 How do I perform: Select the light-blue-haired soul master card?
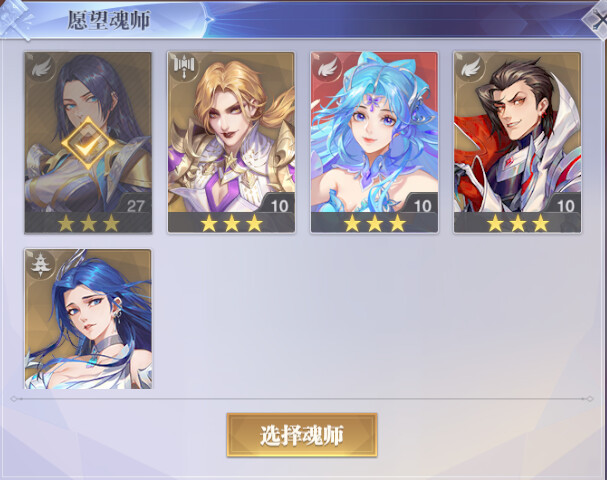point(374,142)
